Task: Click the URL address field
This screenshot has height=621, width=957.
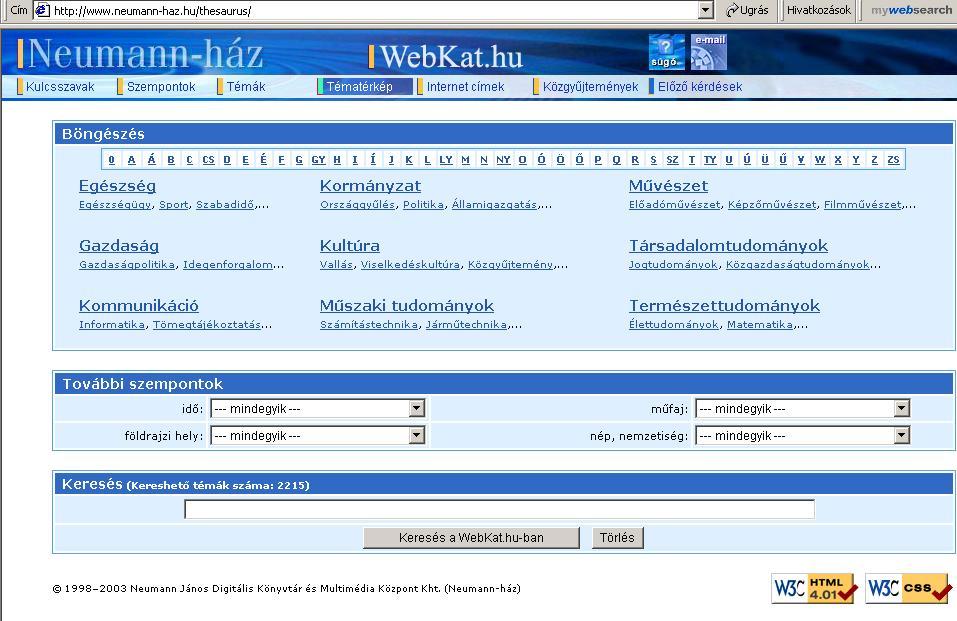Action: tap(374, 10)
